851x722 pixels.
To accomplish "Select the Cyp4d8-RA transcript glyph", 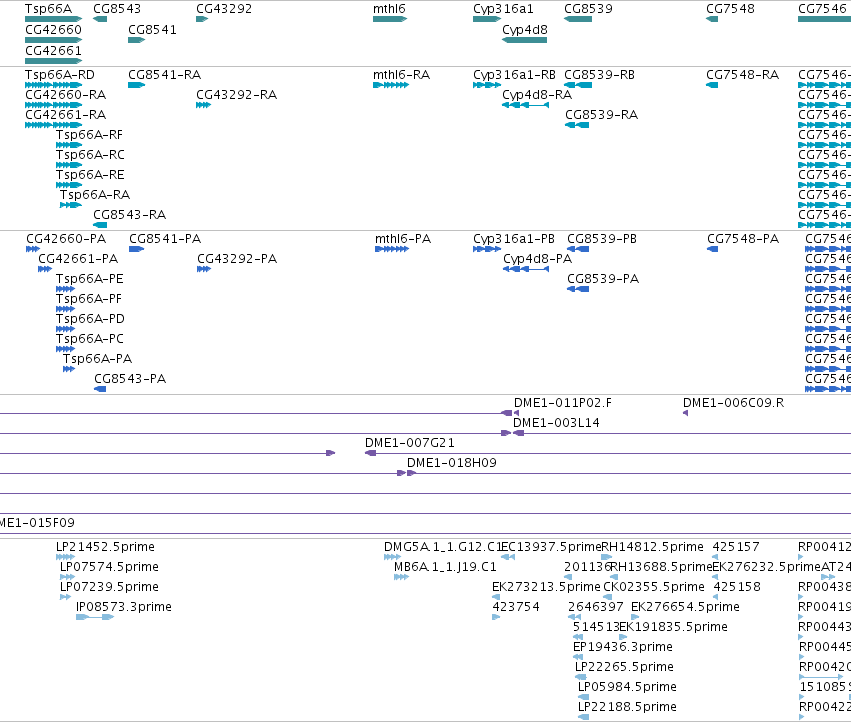I will (525, 105).
